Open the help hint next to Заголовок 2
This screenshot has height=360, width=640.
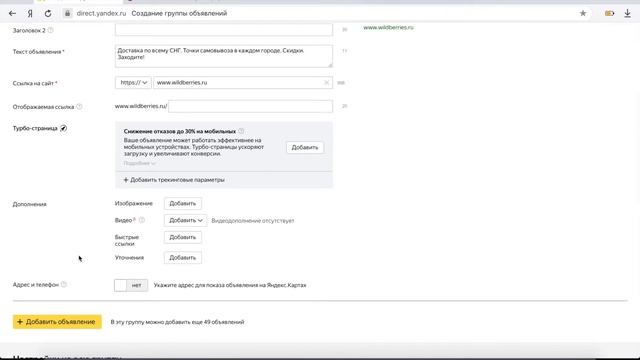click(x=51, y=30)
